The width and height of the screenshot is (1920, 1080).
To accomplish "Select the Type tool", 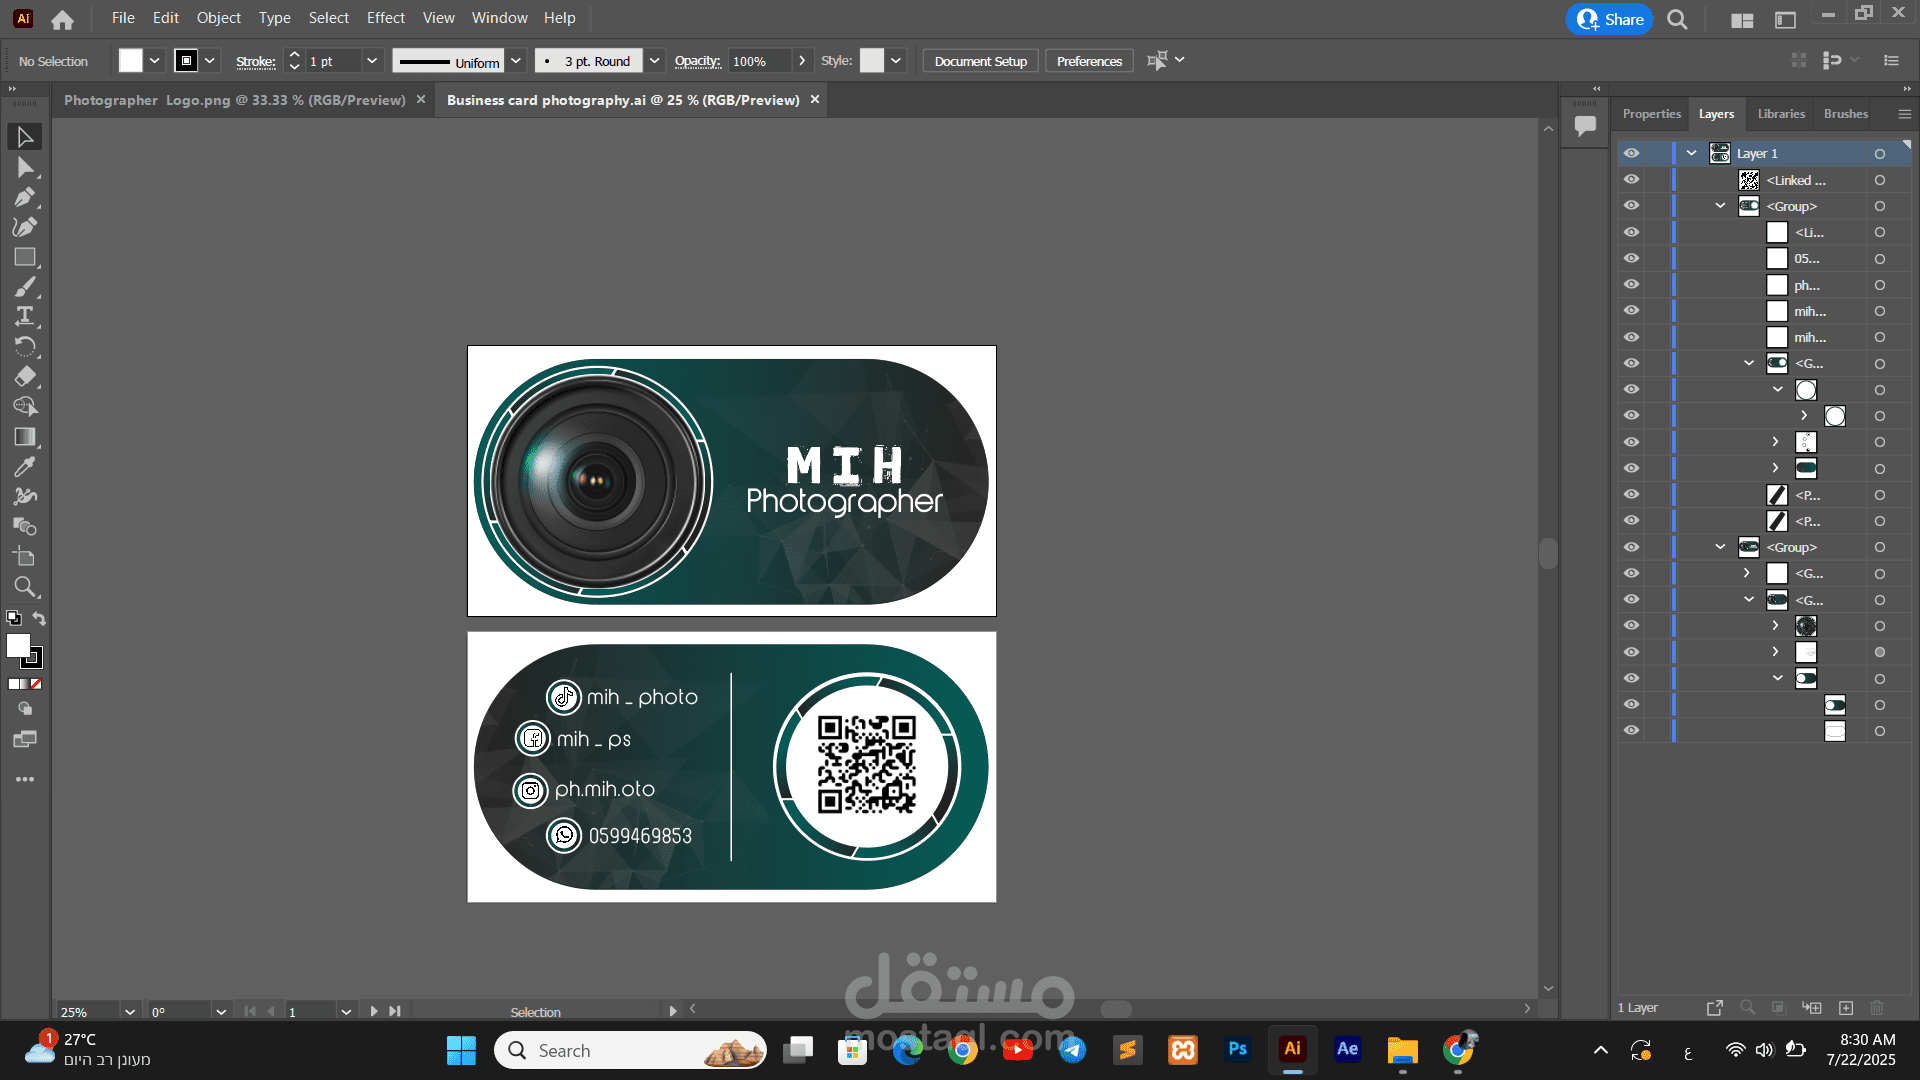I will tap(25, 317).
